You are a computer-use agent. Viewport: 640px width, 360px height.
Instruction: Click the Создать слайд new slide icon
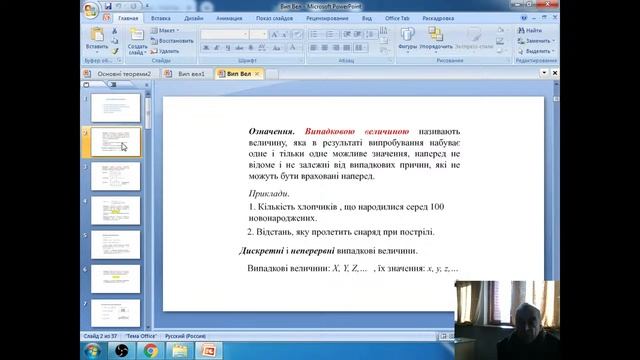136,35
